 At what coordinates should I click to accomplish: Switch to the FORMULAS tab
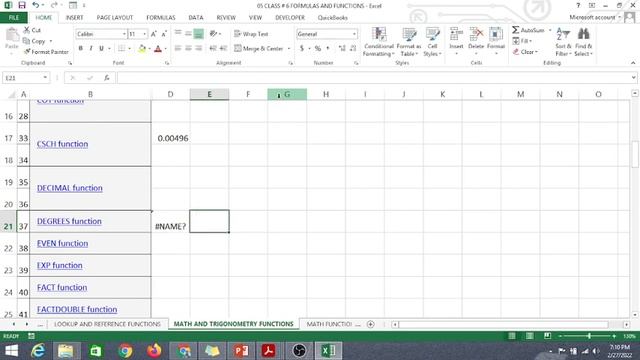coord(161,18)
